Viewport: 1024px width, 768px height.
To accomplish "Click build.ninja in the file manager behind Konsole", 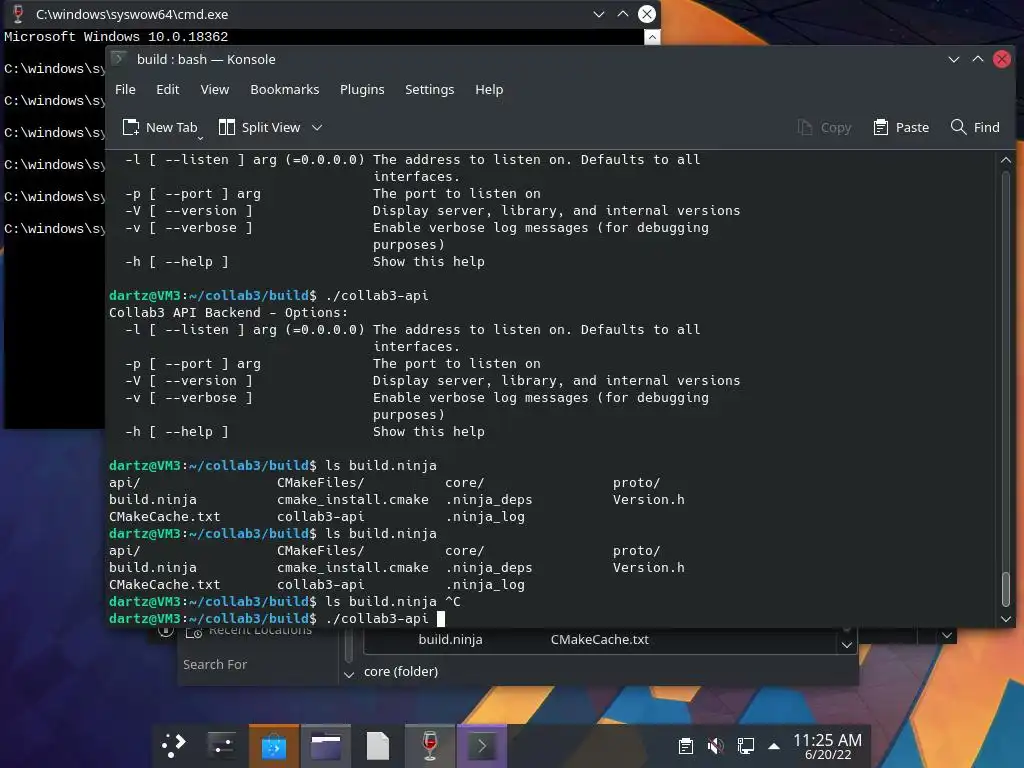I will (451, 639).
